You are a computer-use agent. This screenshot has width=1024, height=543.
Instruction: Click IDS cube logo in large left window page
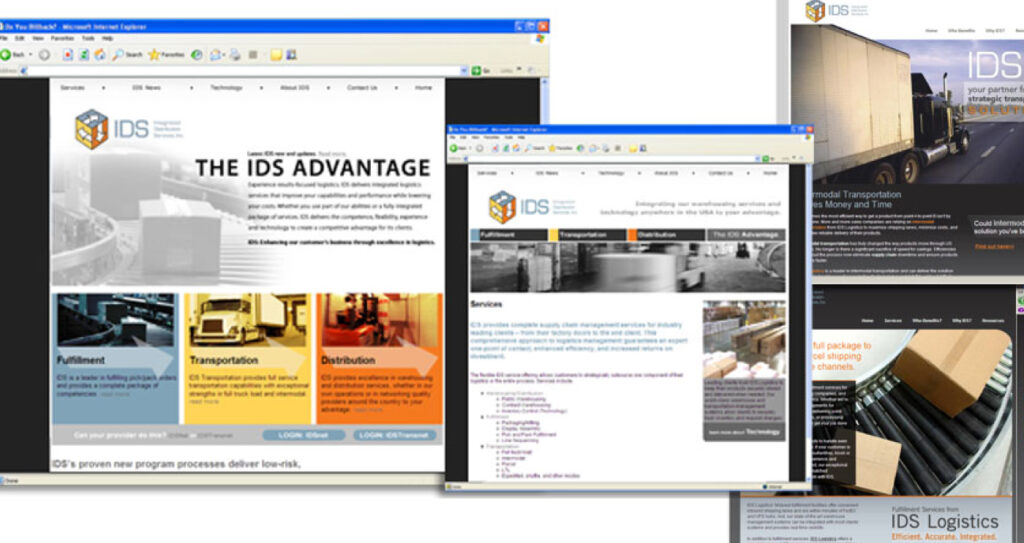tap(91, 129)
